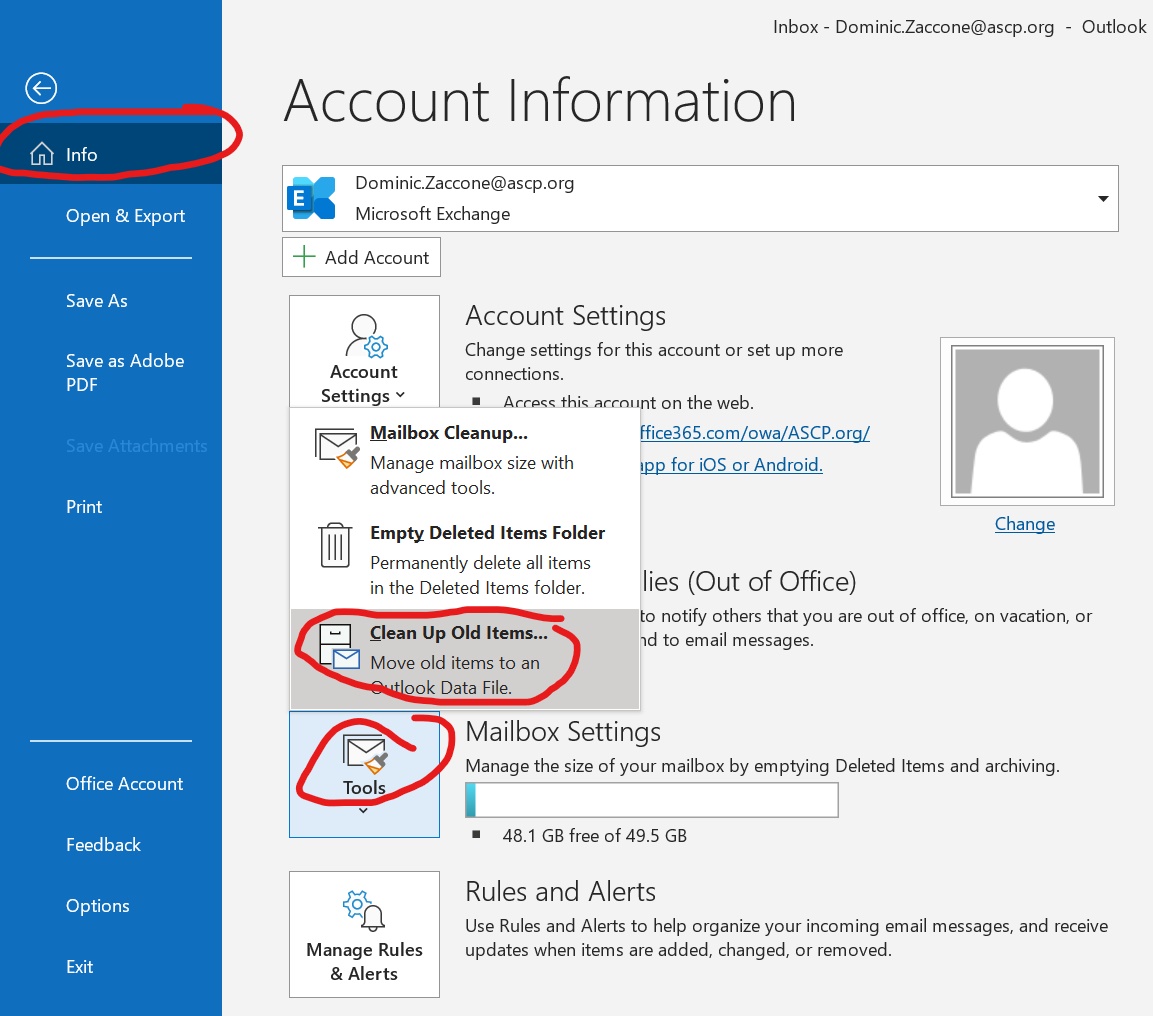Image resolution: width=1153 pixels, height=1016 pixels.
Task: Click the Account Settings person-gear icon
Action: [x=365, y=335]
